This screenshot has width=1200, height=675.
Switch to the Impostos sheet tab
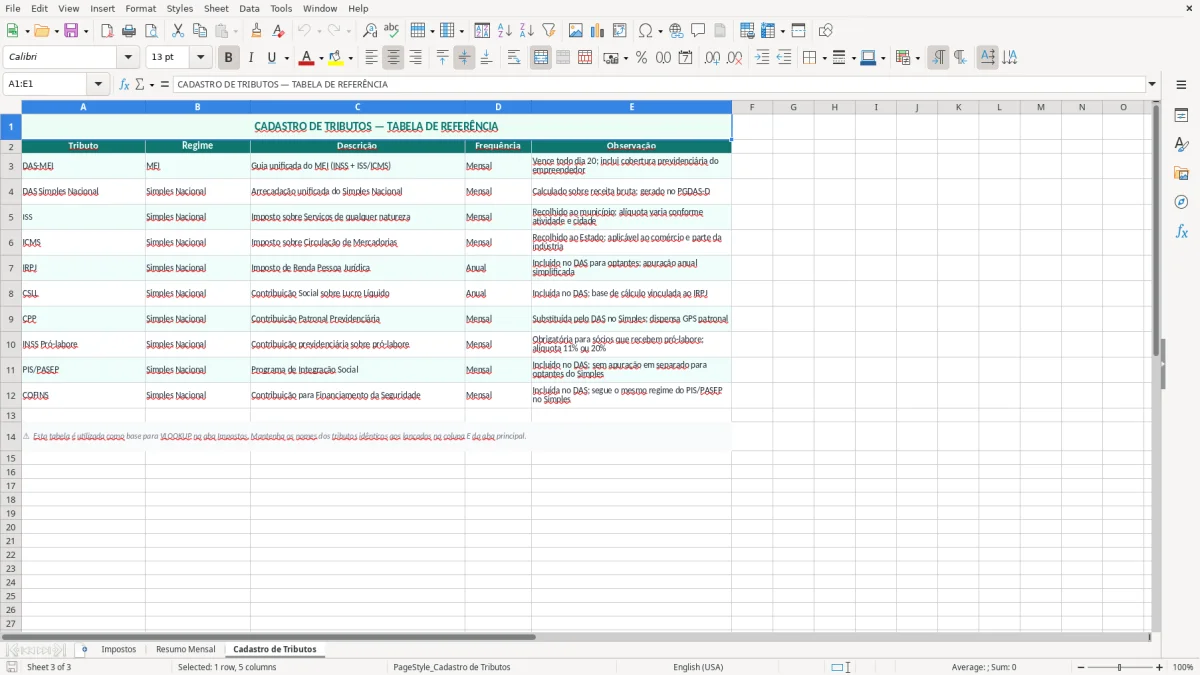point(118,650)
